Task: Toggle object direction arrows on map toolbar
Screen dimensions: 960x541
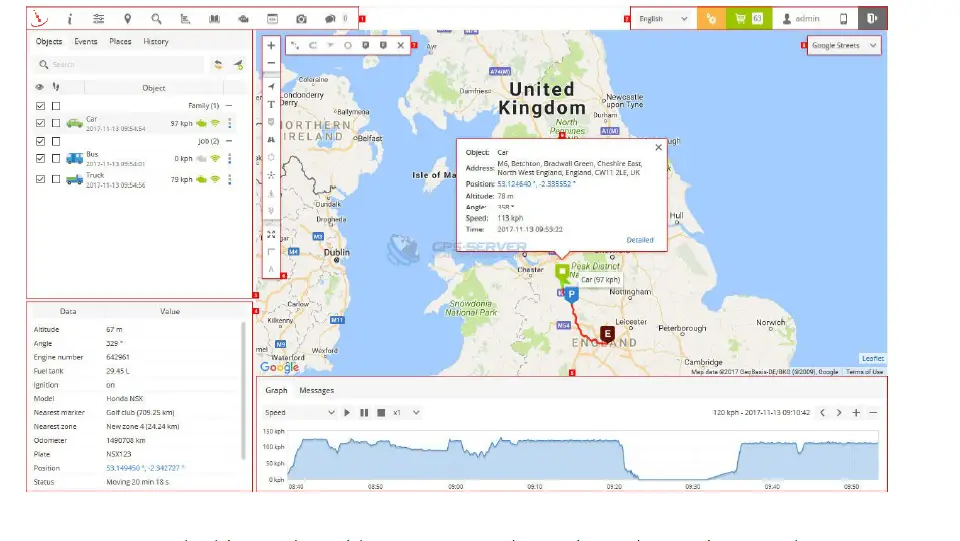Action: pyautogui.click(x=271, y=86)
